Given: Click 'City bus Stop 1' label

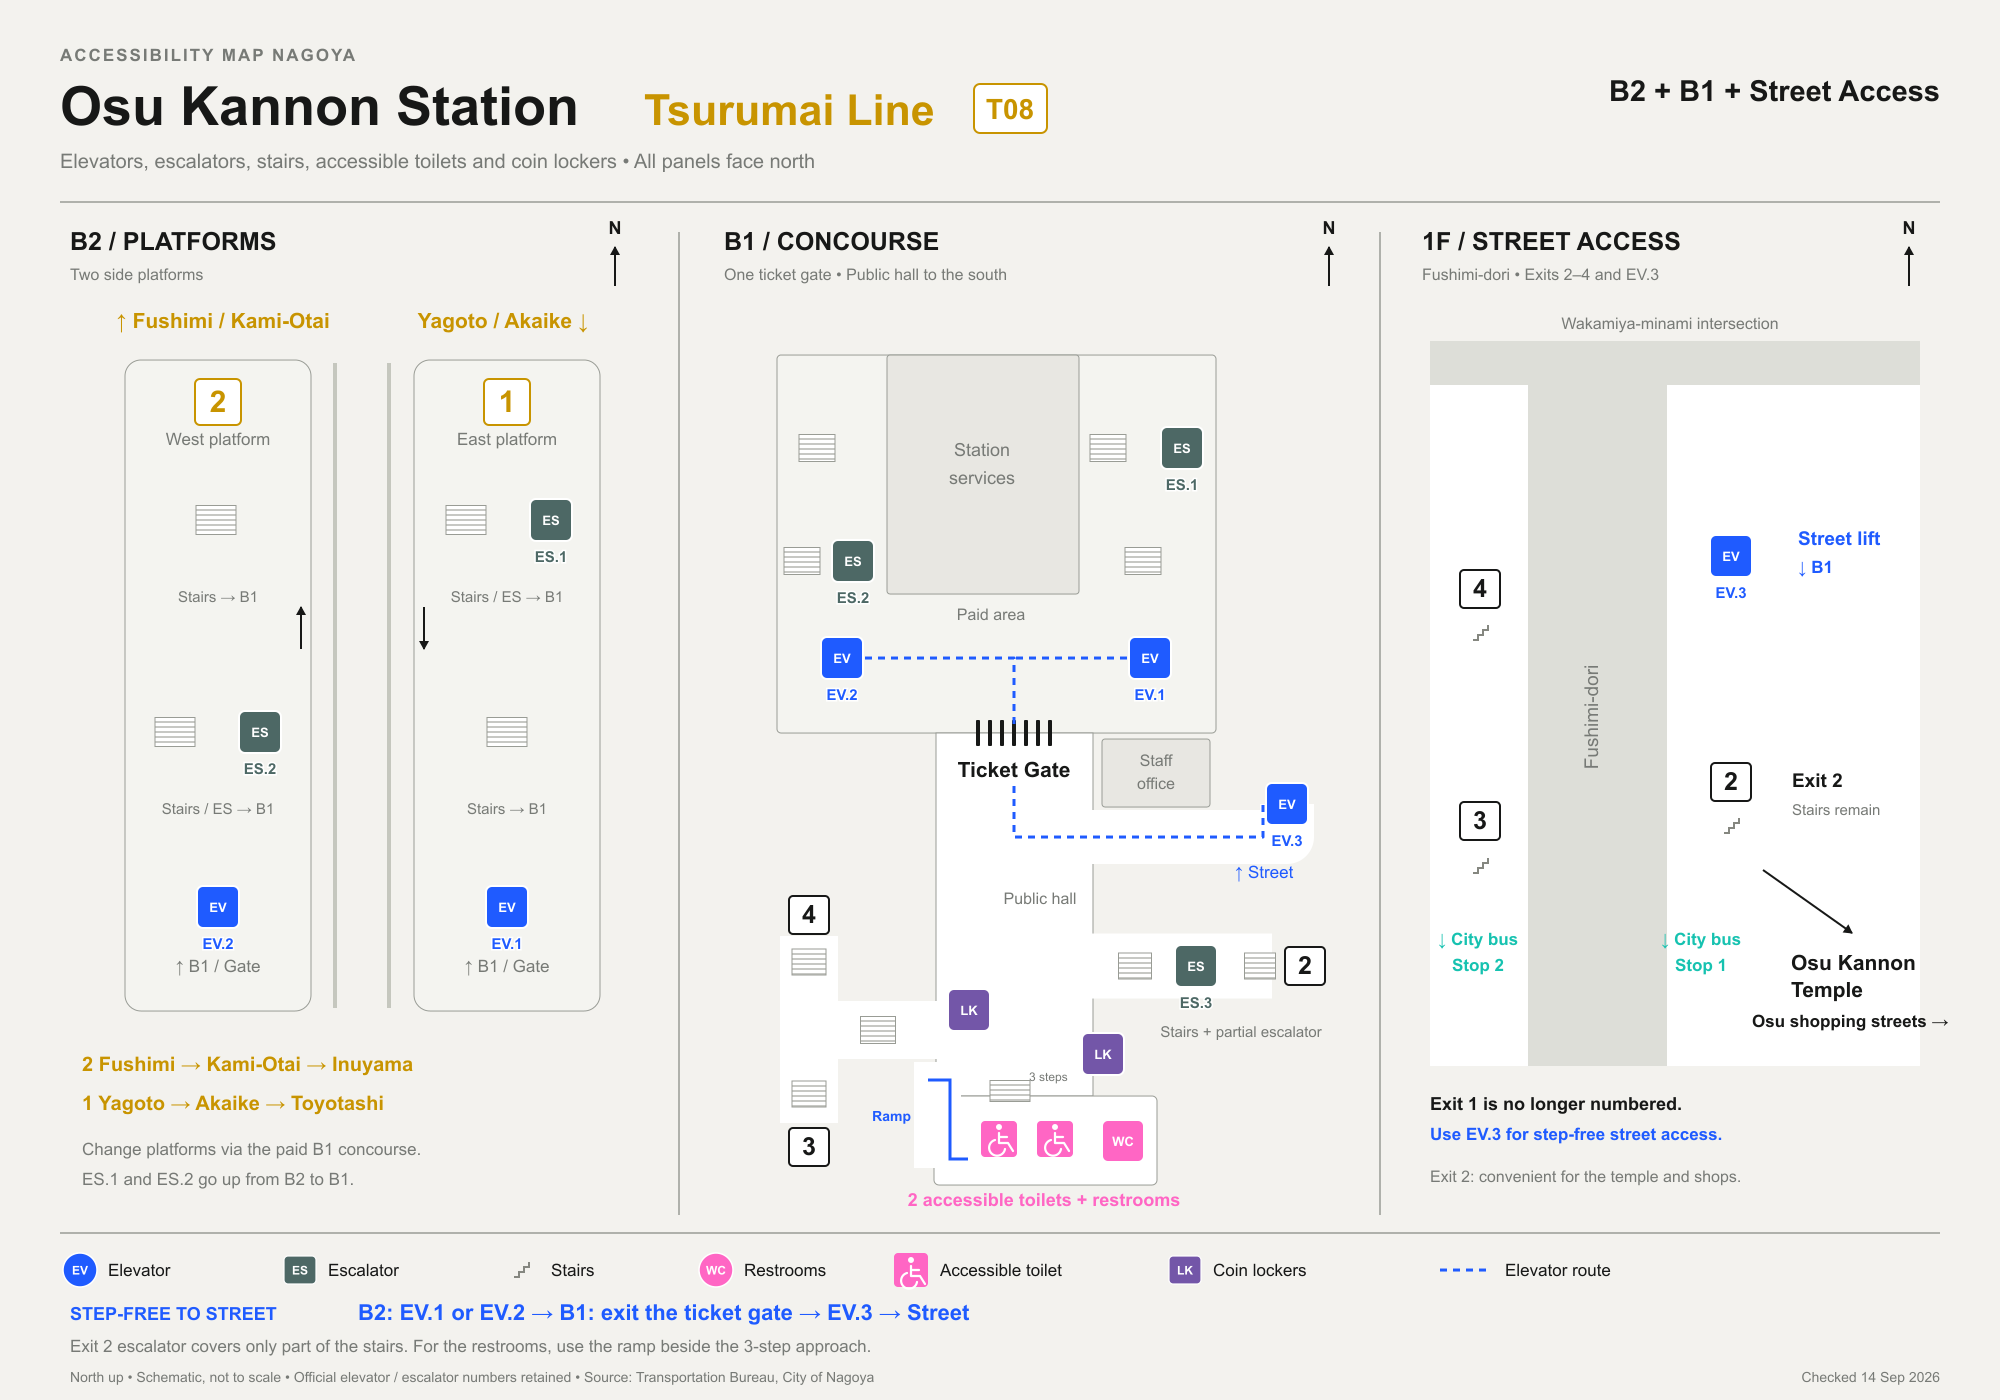Looking at the screenshot, I should pos(1701,952).
